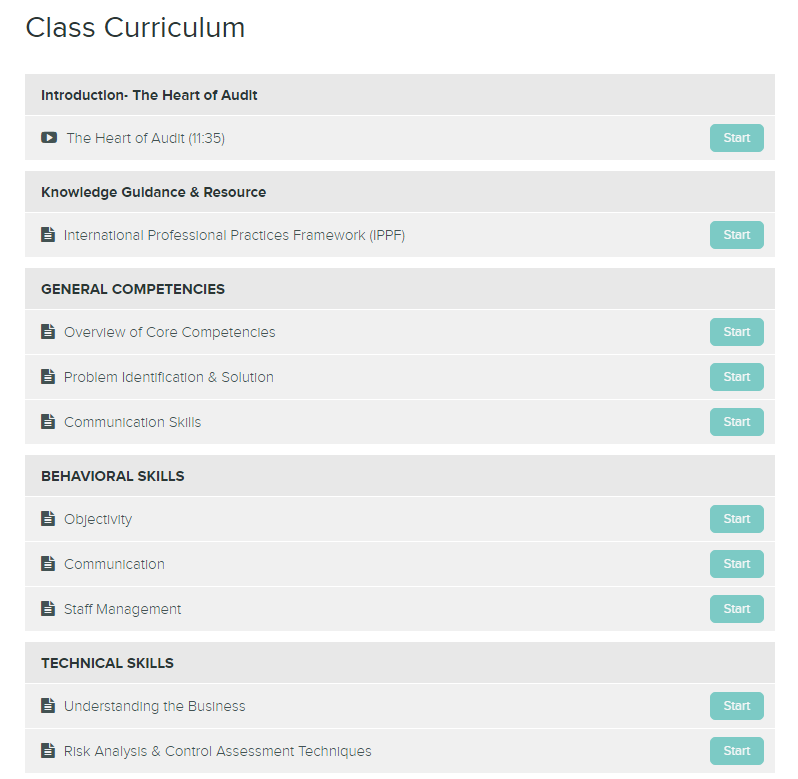This screenshot has width=798, height=779.
Task: Click document icon for Risk Analysis & Control
Action: pyautogui.click(x=48, y=751)
